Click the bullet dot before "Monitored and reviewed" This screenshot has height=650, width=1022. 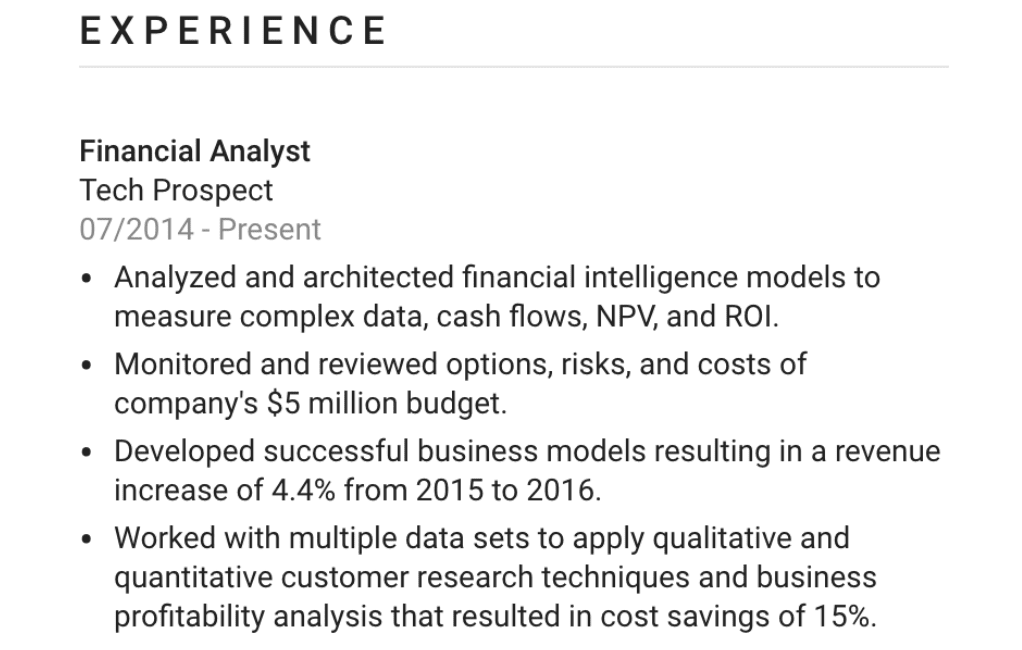pyautogui.click(x=89, y=366)
